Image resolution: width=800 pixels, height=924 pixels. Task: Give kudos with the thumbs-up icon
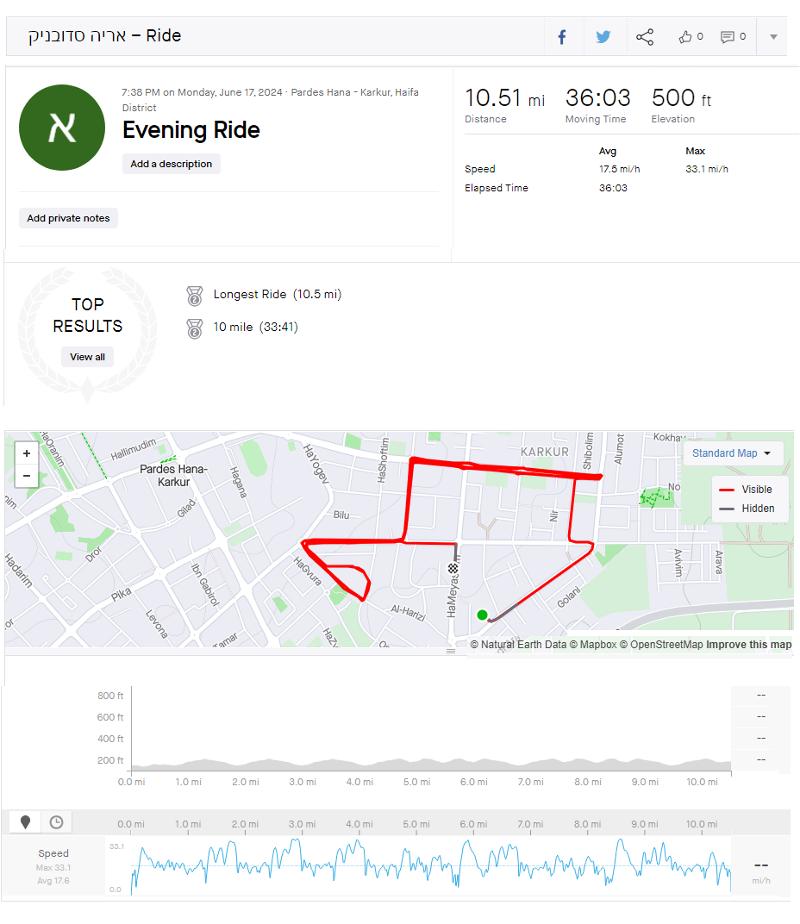click(x=690, y=37)
